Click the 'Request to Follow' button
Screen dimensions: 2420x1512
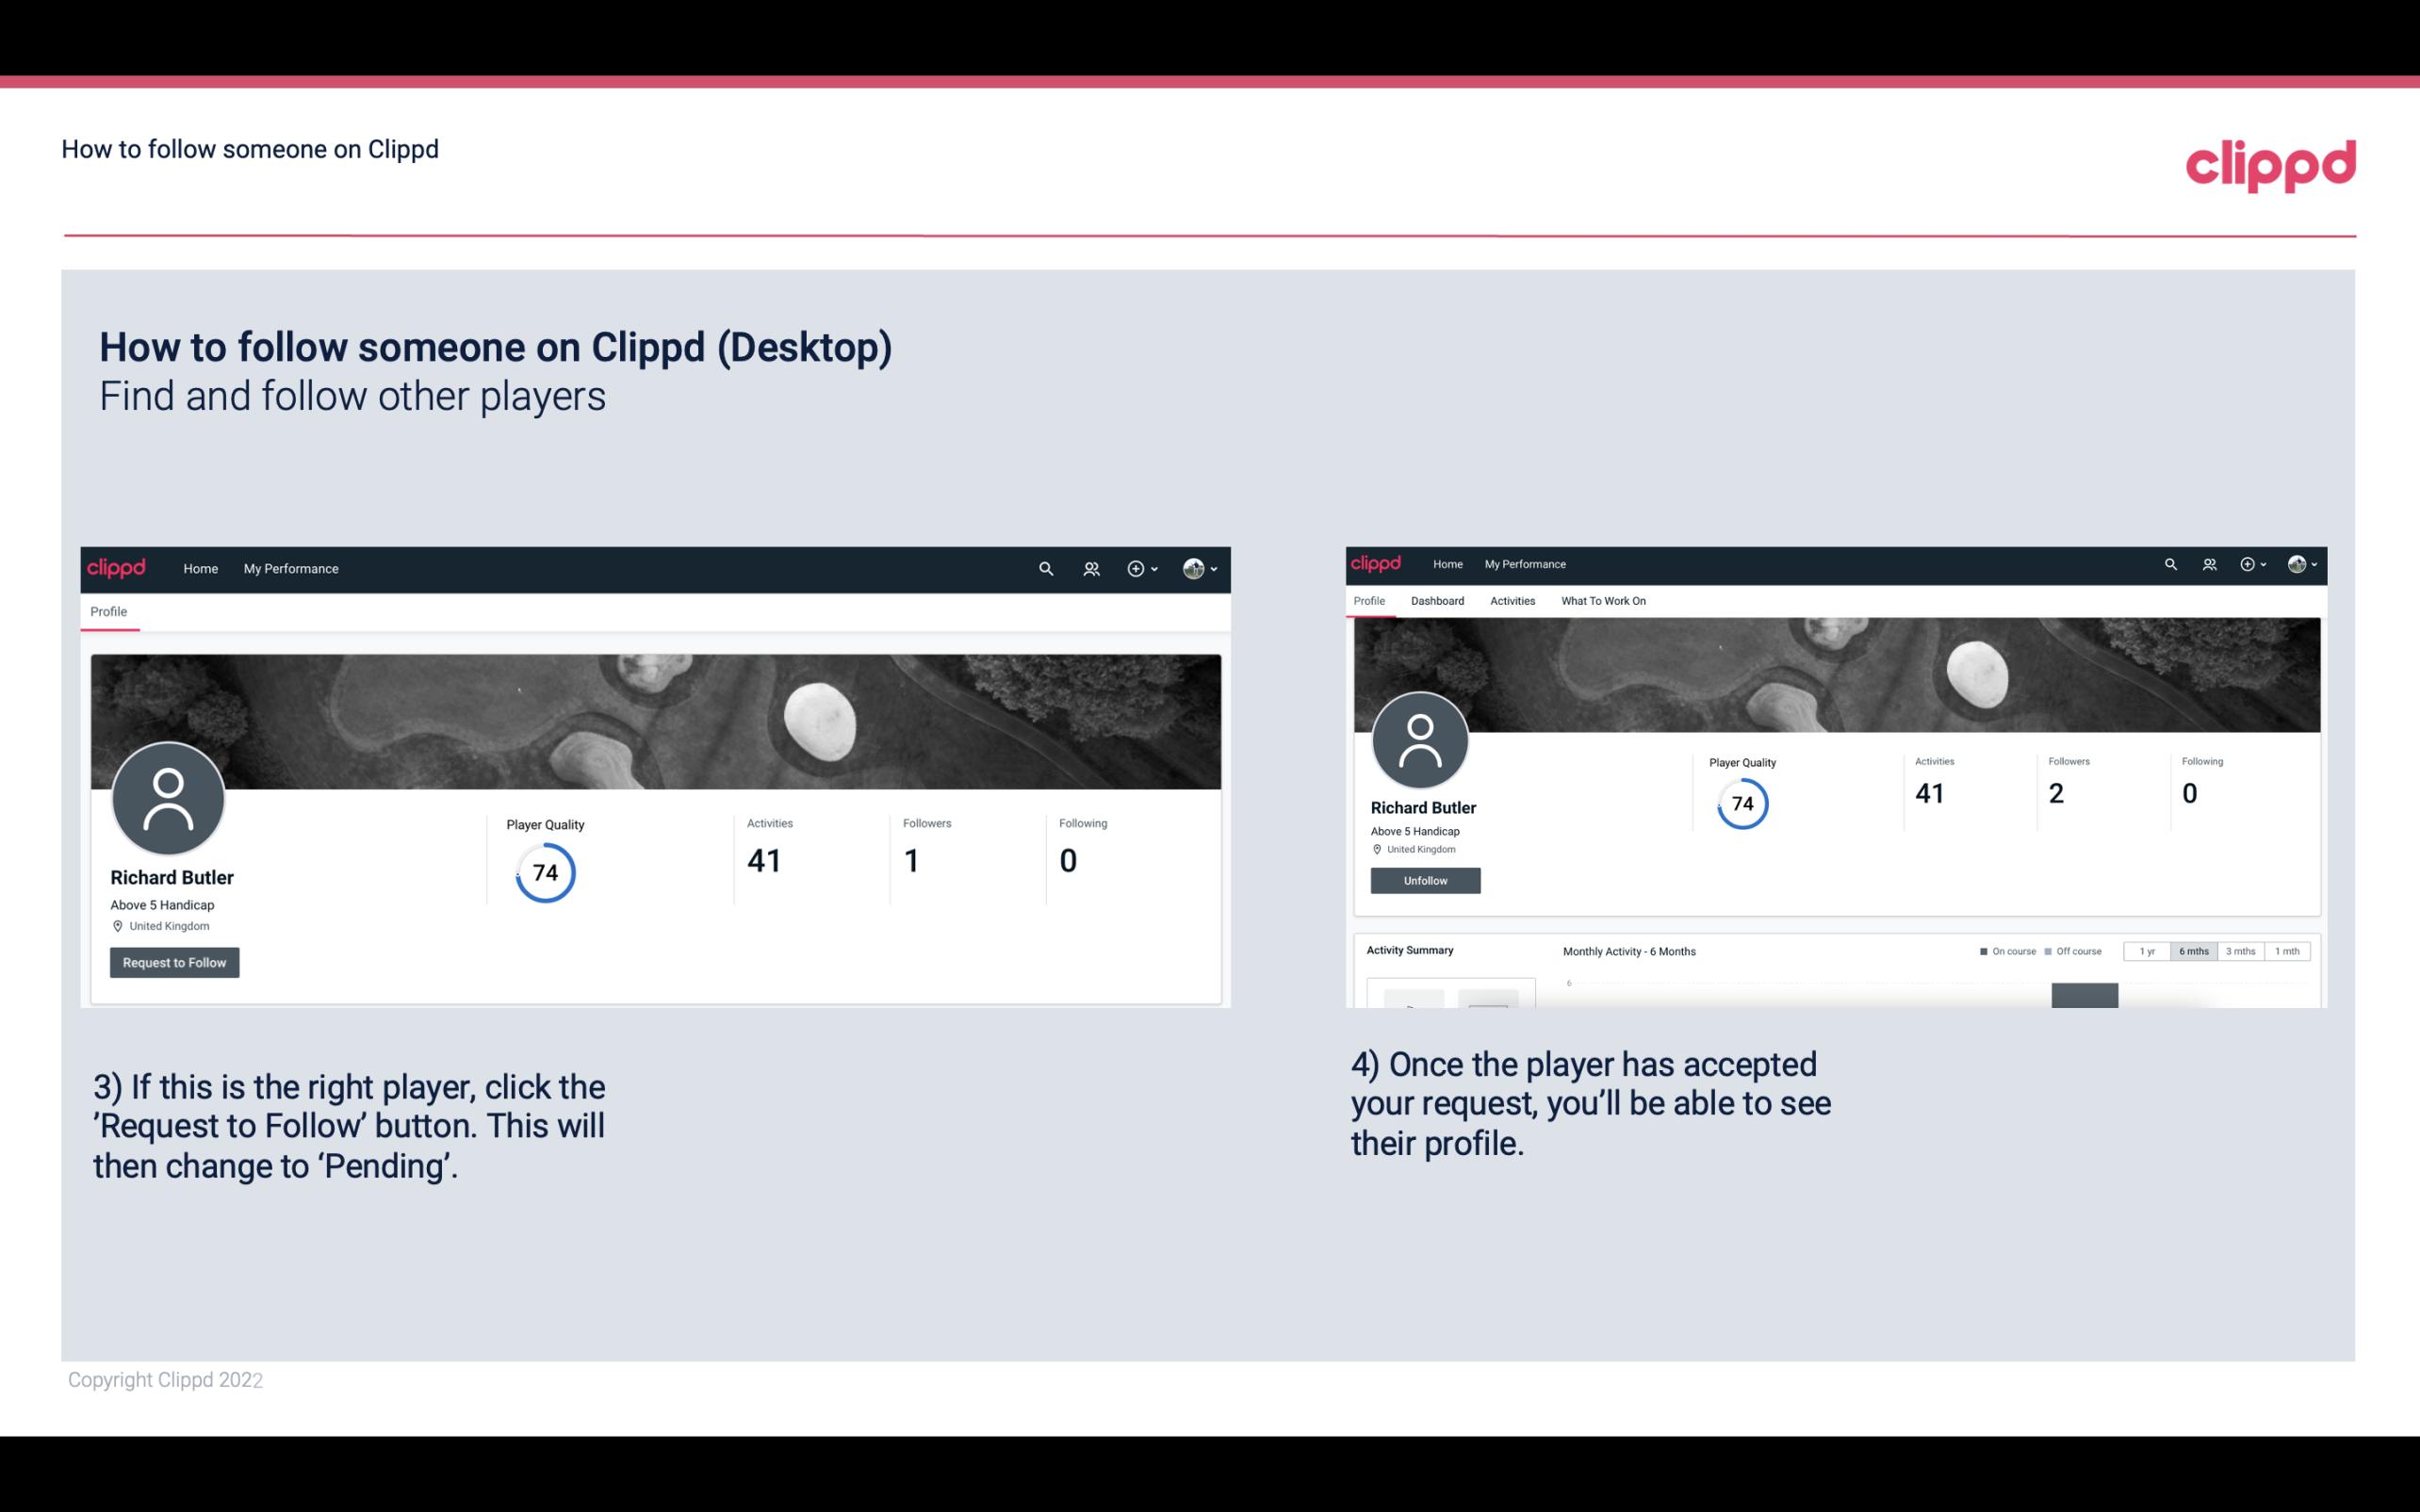(x=174, y=962)
